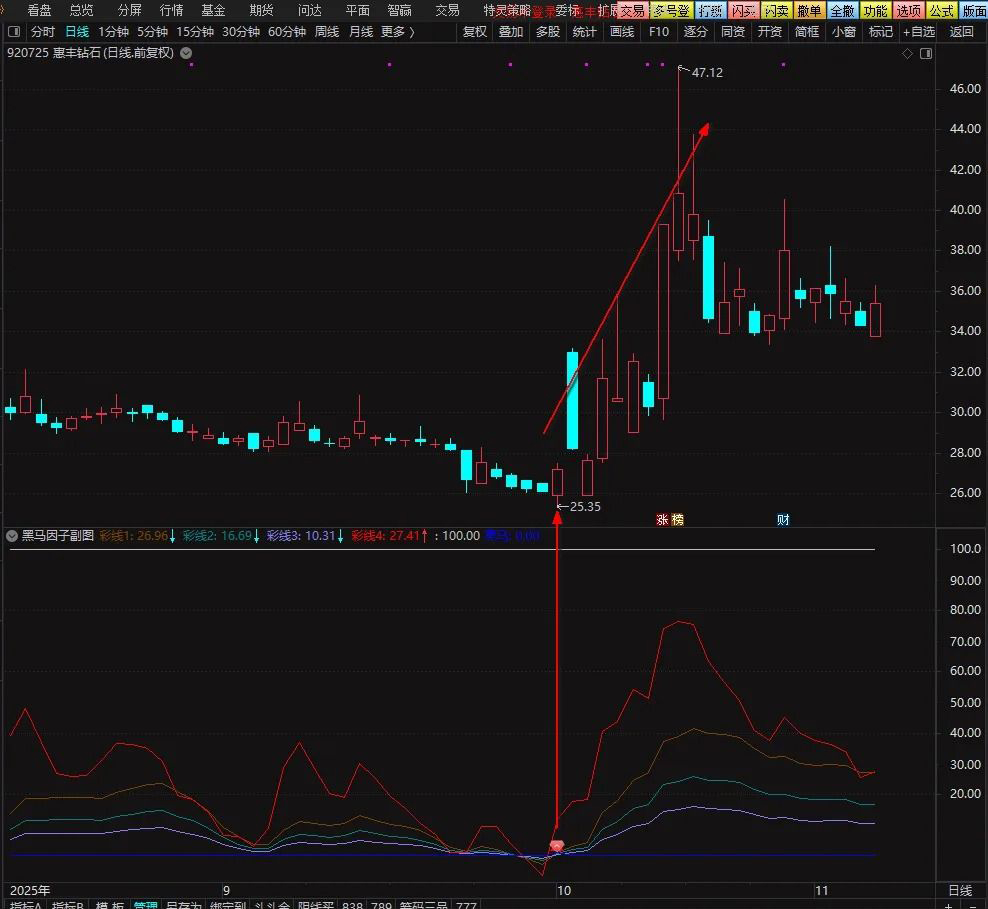Add stock to watchlist via +自选
988x909 pixels.
click(922, 31)
